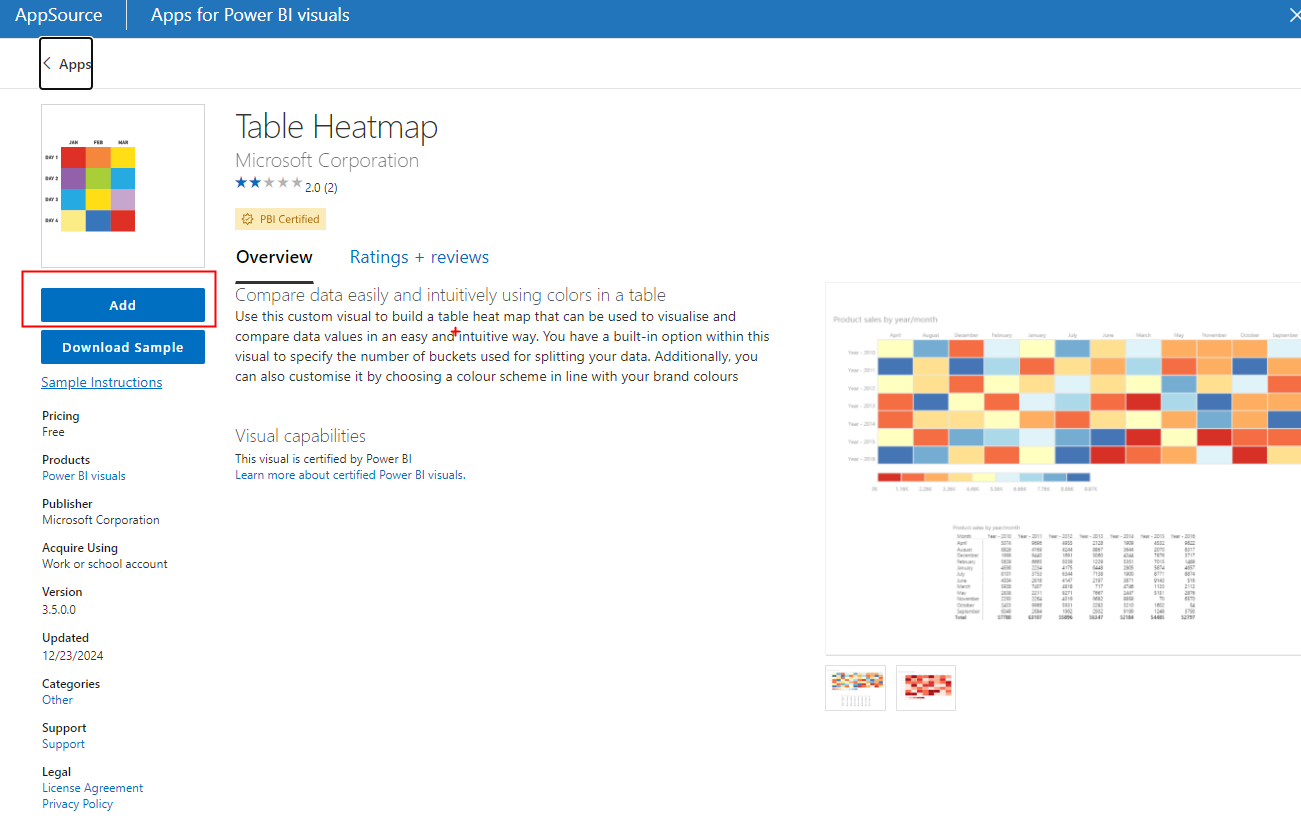1301x830 pixels.
Task: Go back to the Apps list
Action: 67,64
